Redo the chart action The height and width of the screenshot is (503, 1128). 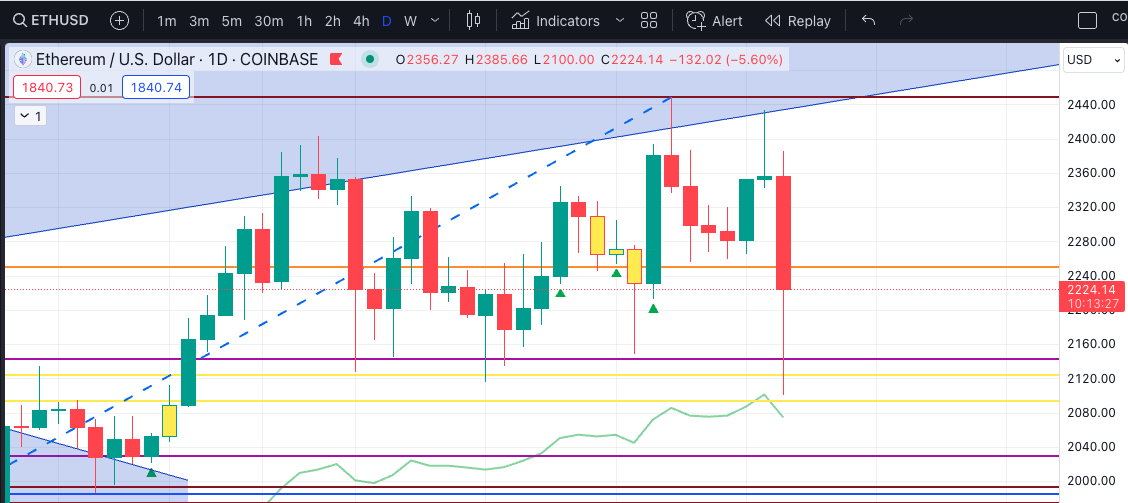pyautogui.click(x=906, y=20)
